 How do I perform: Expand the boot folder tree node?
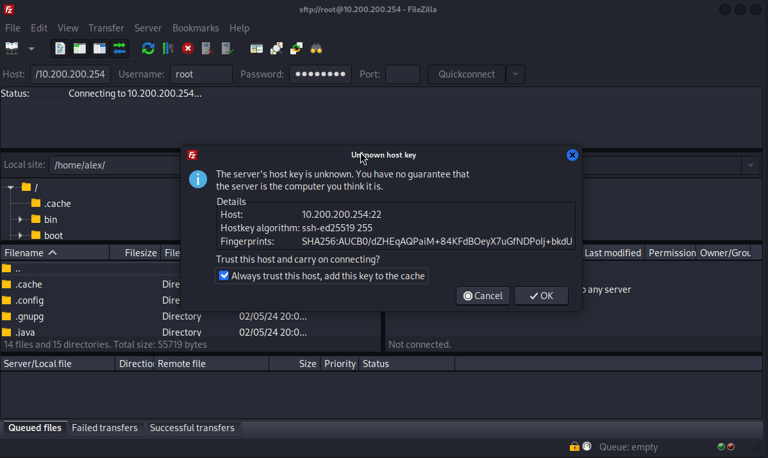click(x=20, y=236)
